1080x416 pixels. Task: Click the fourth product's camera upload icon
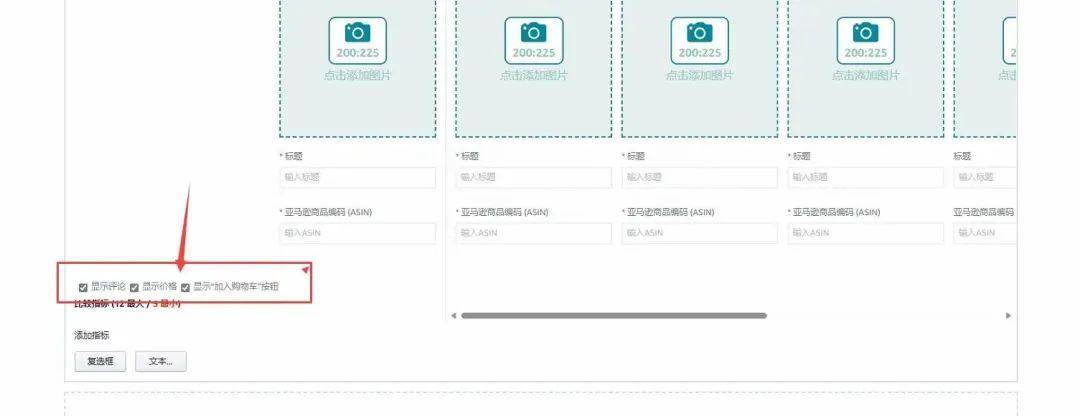(x=865, y=41)
